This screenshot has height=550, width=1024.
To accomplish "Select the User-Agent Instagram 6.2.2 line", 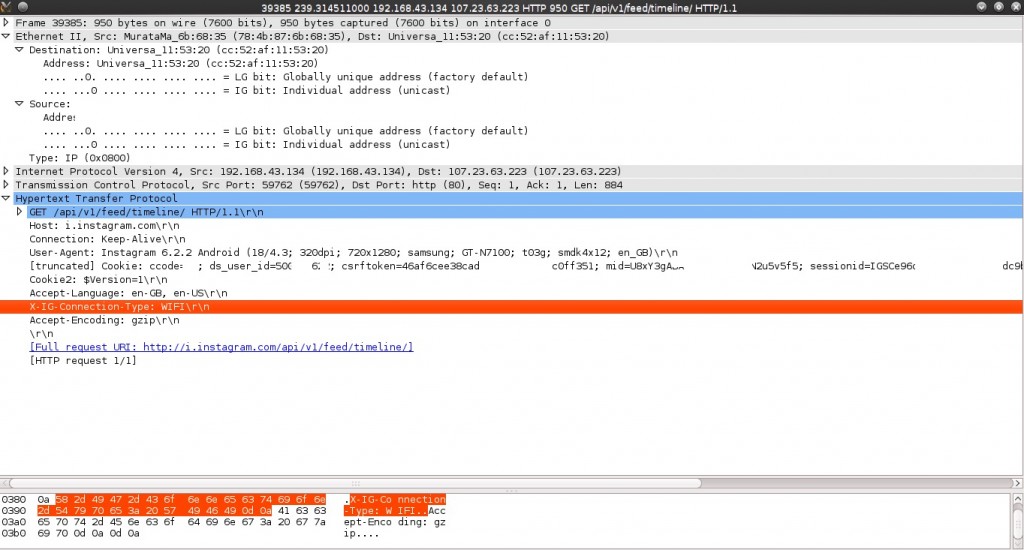I will click(x=353, y=253).
